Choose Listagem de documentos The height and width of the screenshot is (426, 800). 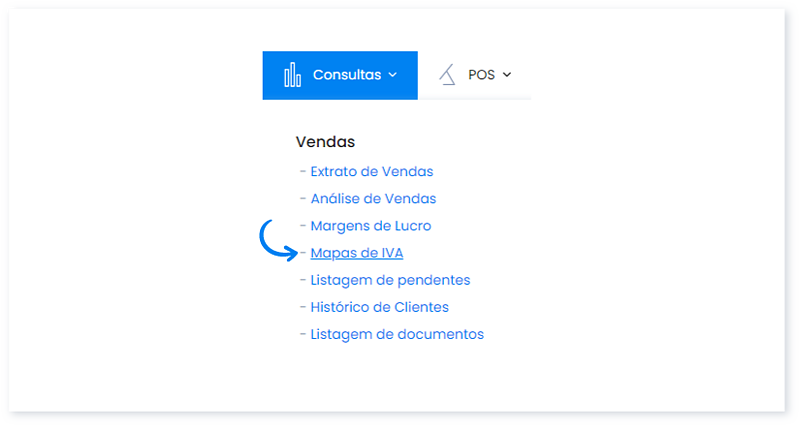point(397,334)
